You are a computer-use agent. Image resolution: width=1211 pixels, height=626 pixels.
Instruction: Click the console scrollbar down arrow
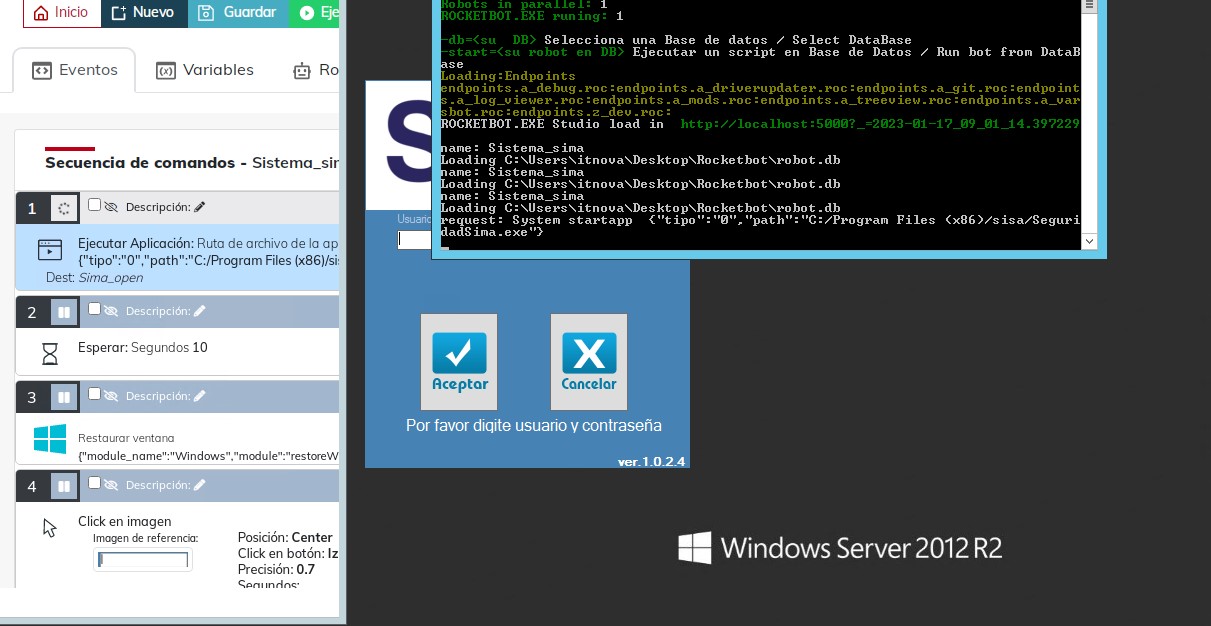pyautogui.click(x=1090, y=241)
